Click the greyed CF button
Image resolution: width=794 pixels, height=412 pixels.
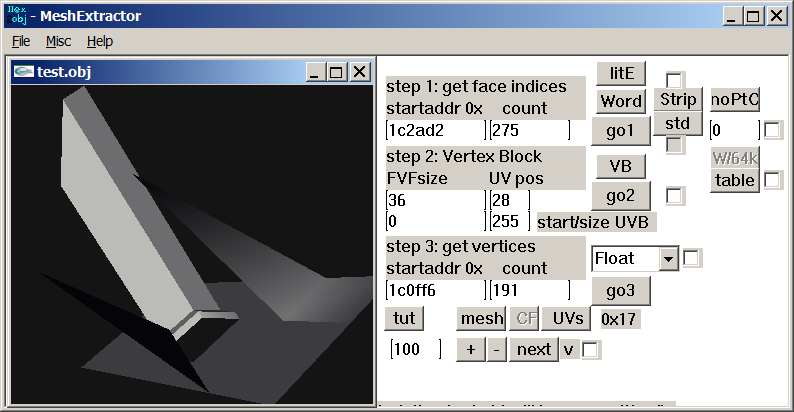(x=525, y=318)
